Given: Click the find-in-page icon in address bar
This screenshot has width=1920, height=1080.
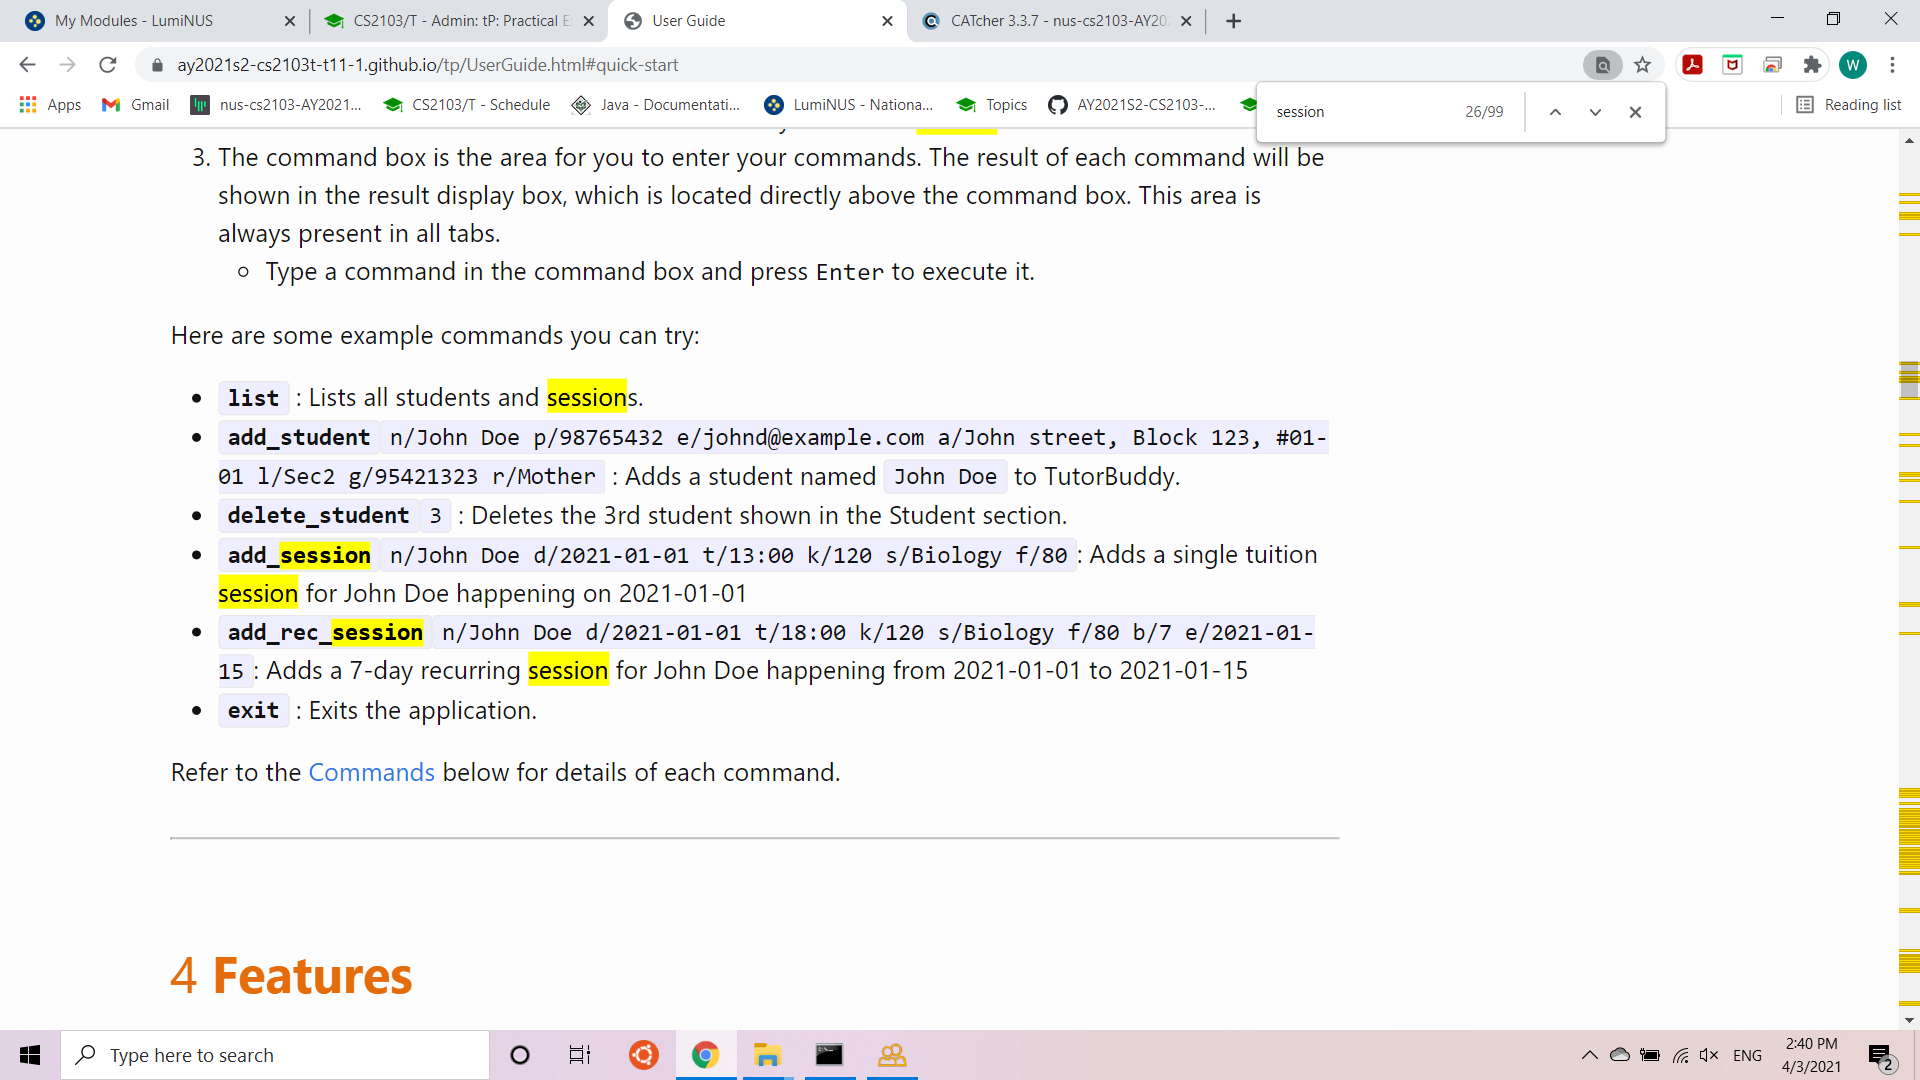Looking at the screenshot, I should (1602, 65).
